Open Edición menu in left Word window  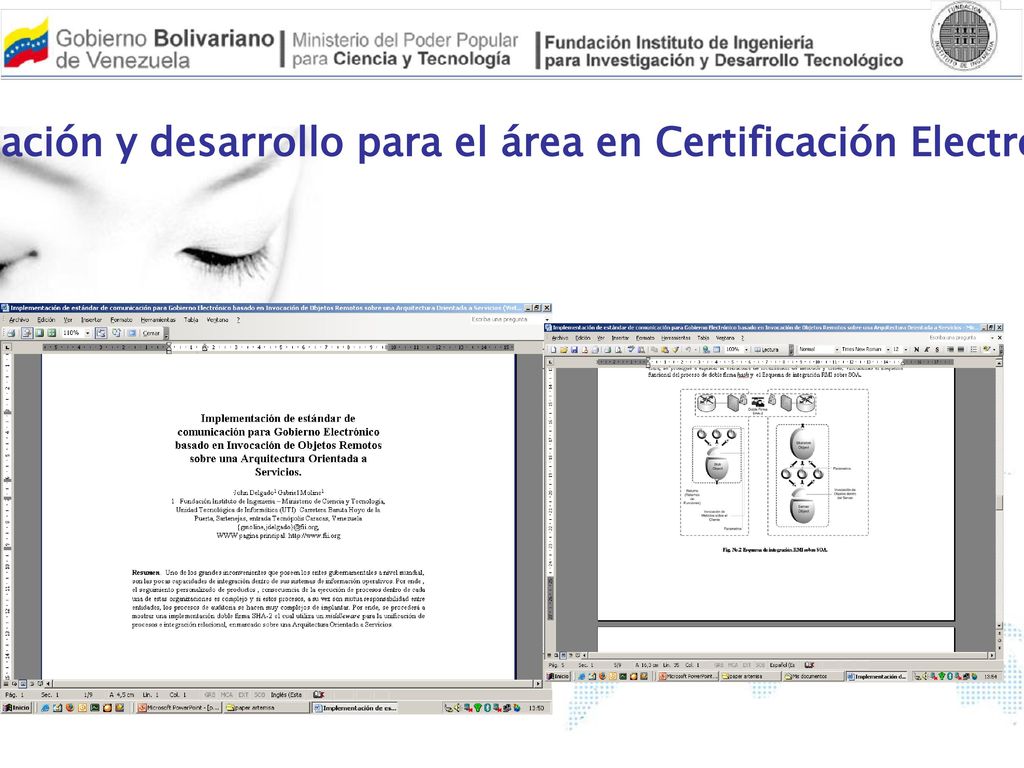[46, 320]
